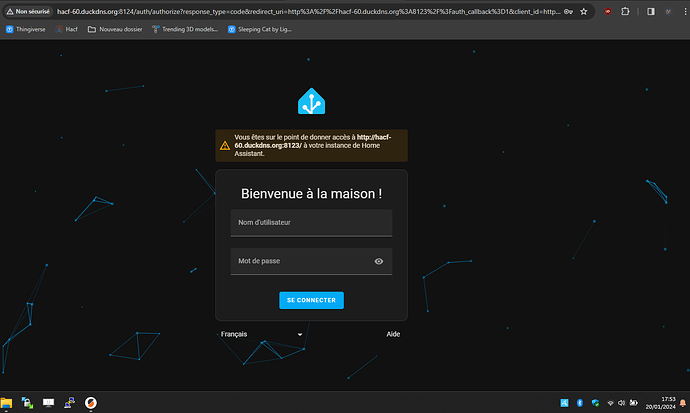Click the Mot de passe field
Viewport: 690px width, 413px height.
tap(311, 261)
